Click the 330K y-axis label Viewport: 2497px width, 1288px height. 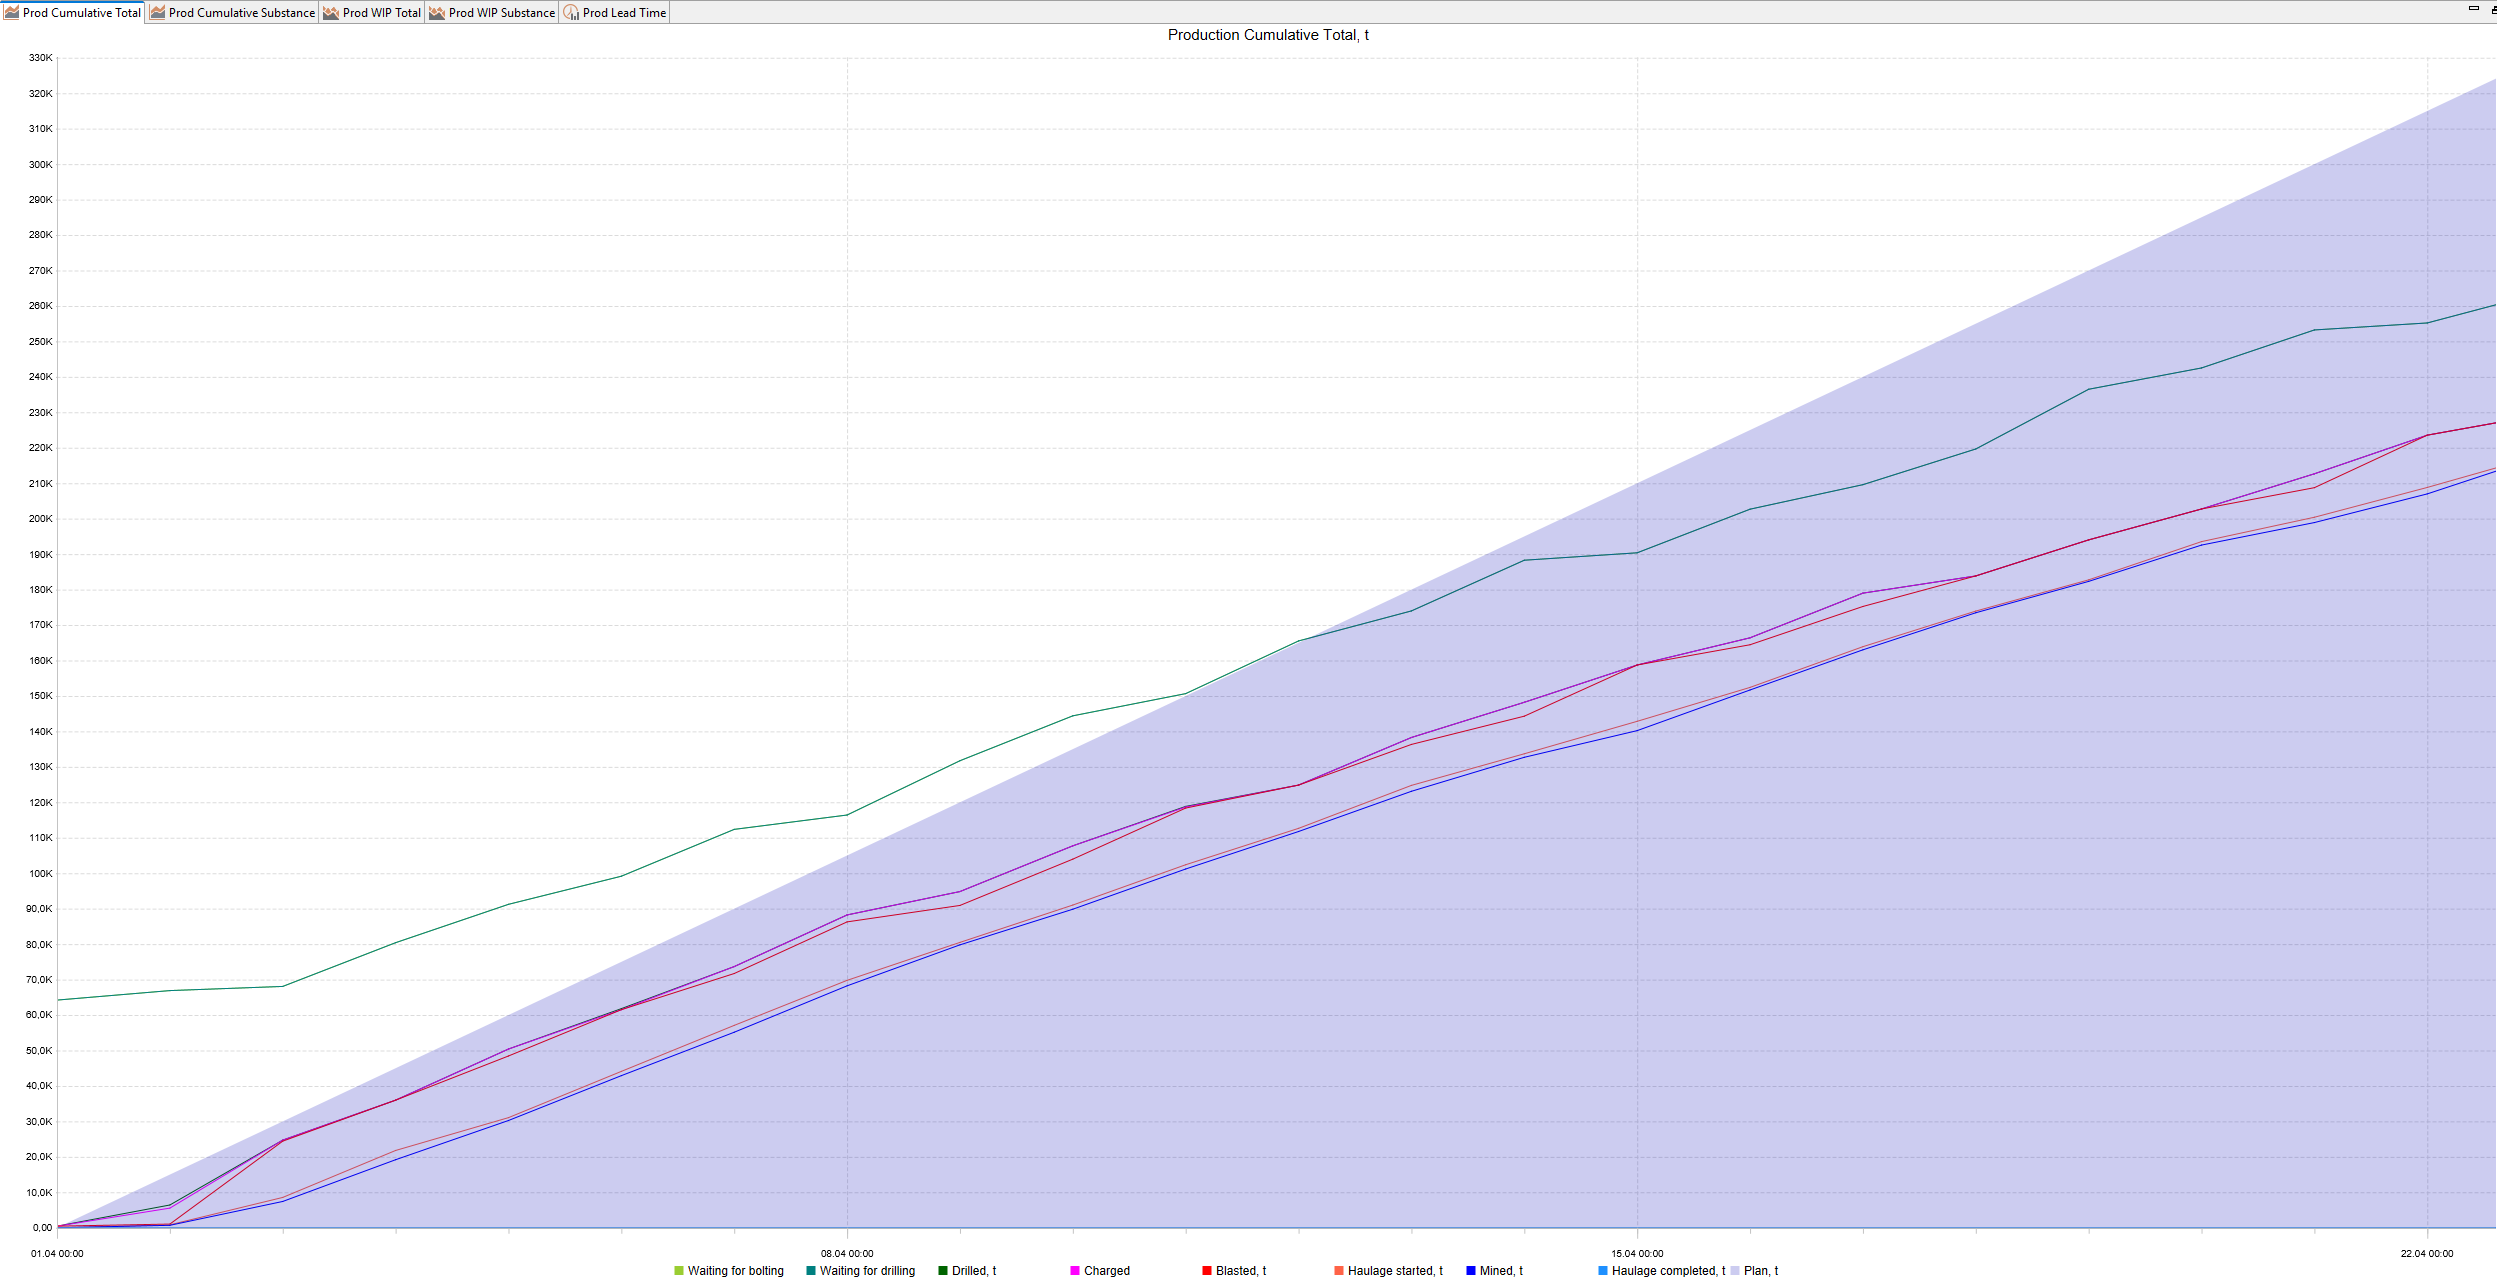[x=41, y=58]
